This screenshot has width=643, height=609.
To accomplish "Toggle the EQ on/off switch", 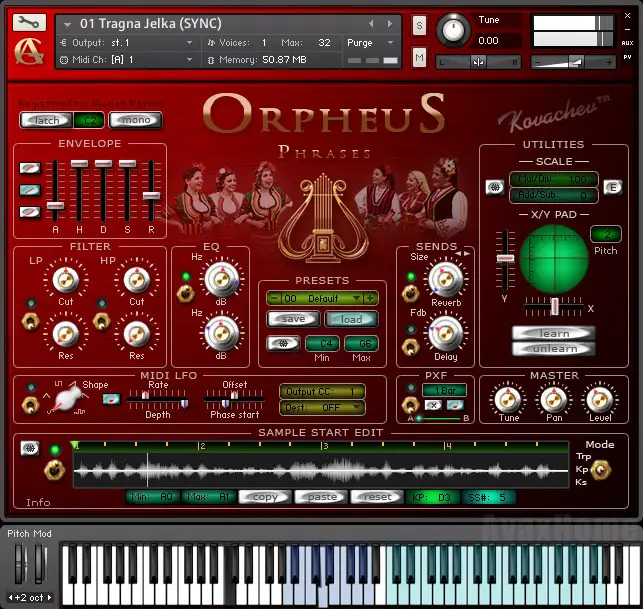I will click(185, 293).
